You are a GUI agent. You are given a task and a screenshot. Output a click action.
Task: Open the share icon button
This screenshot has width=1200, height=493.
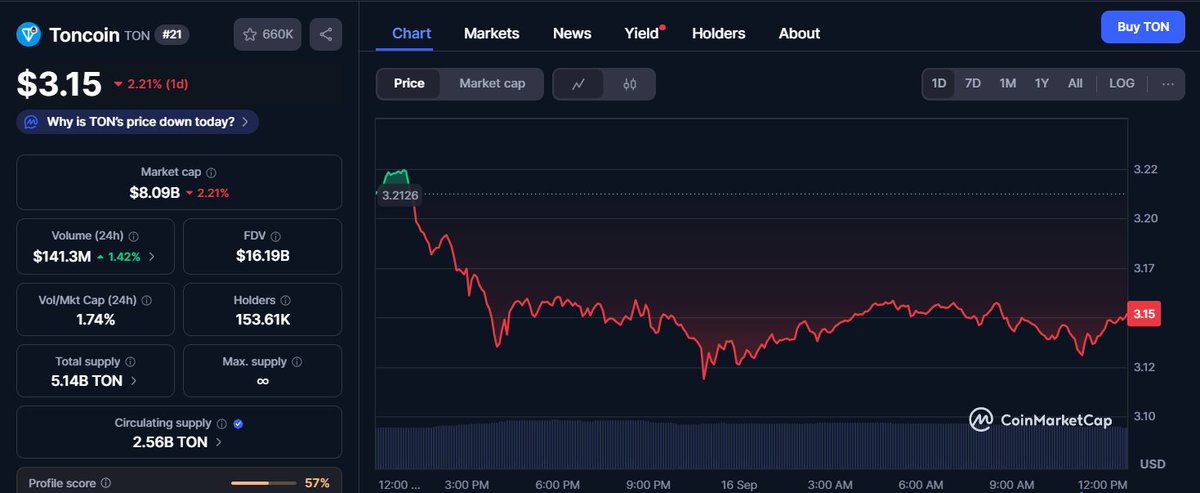(326, 34)
